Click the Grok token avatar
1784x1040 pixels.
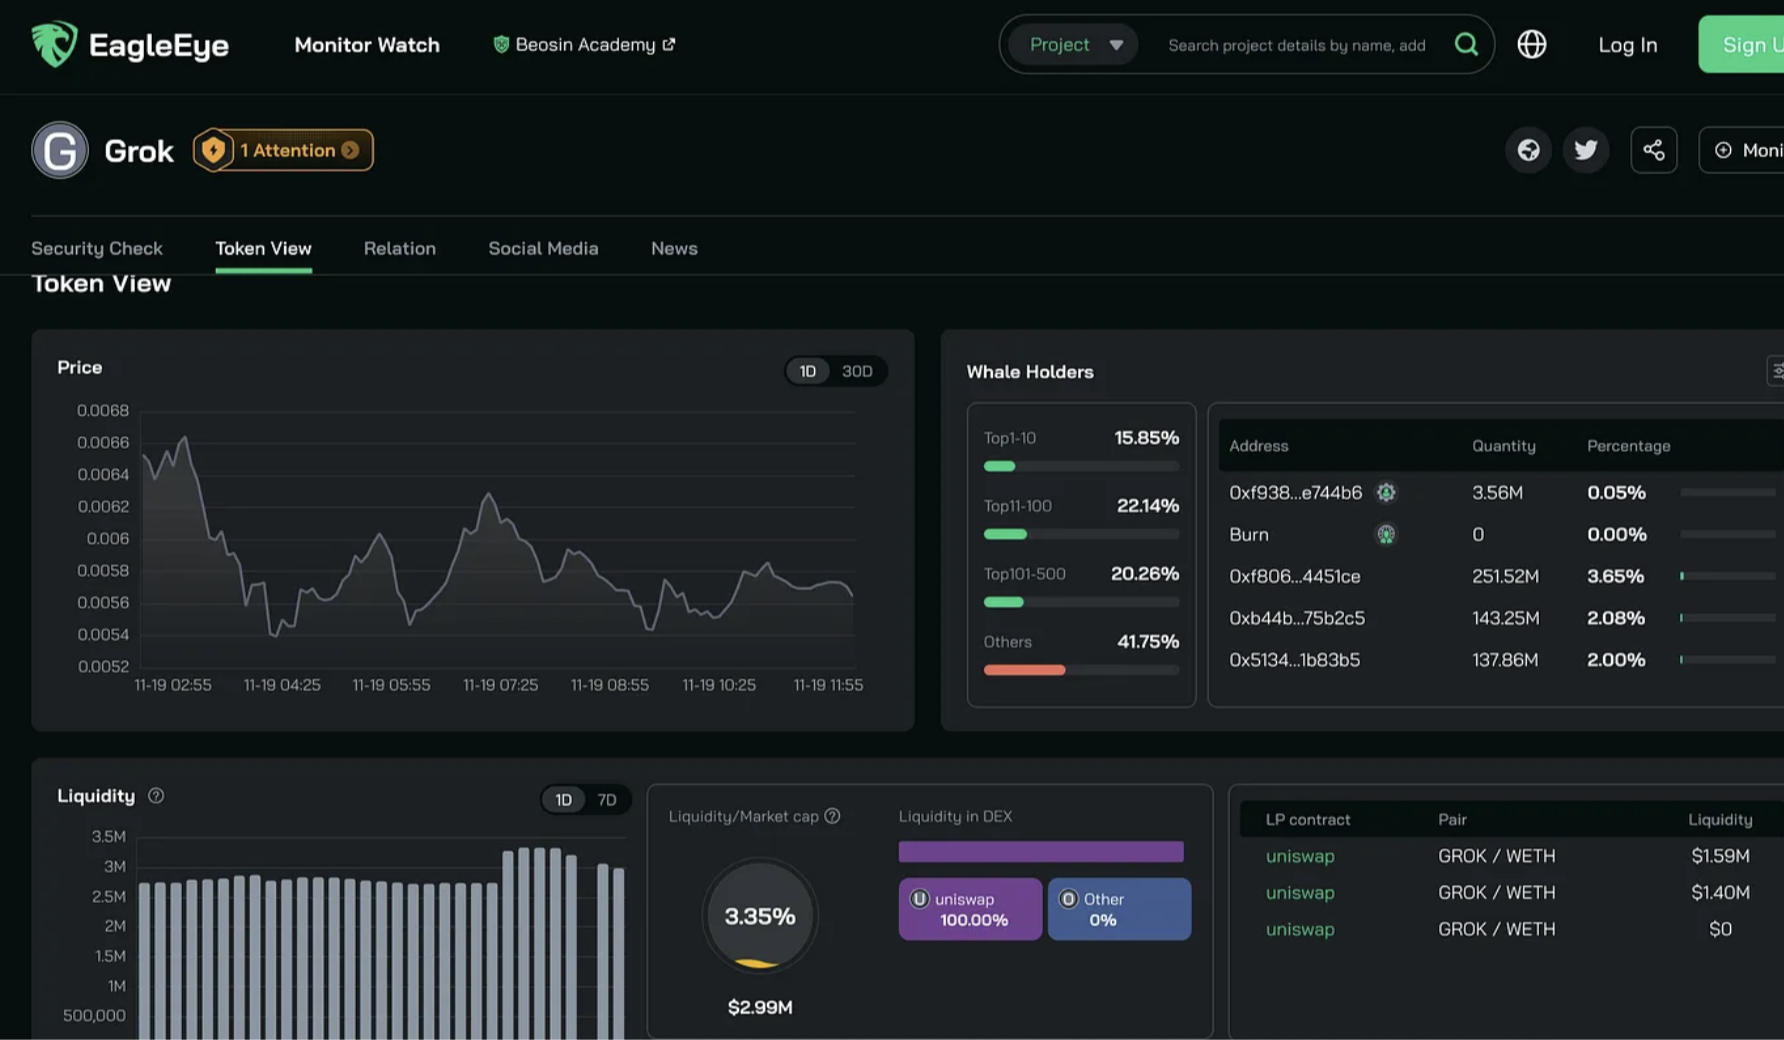click(60, 150)
